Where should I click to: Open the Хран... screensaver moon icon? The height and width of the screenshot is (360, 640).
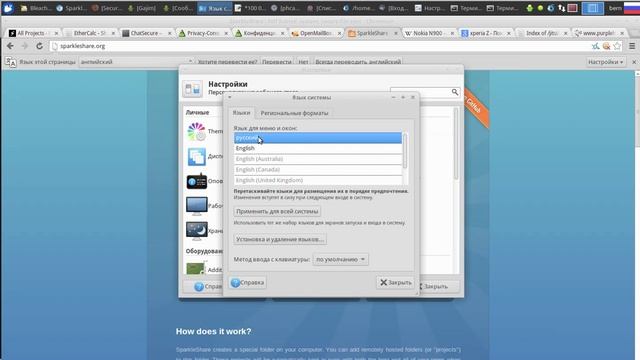pos(196,231)
